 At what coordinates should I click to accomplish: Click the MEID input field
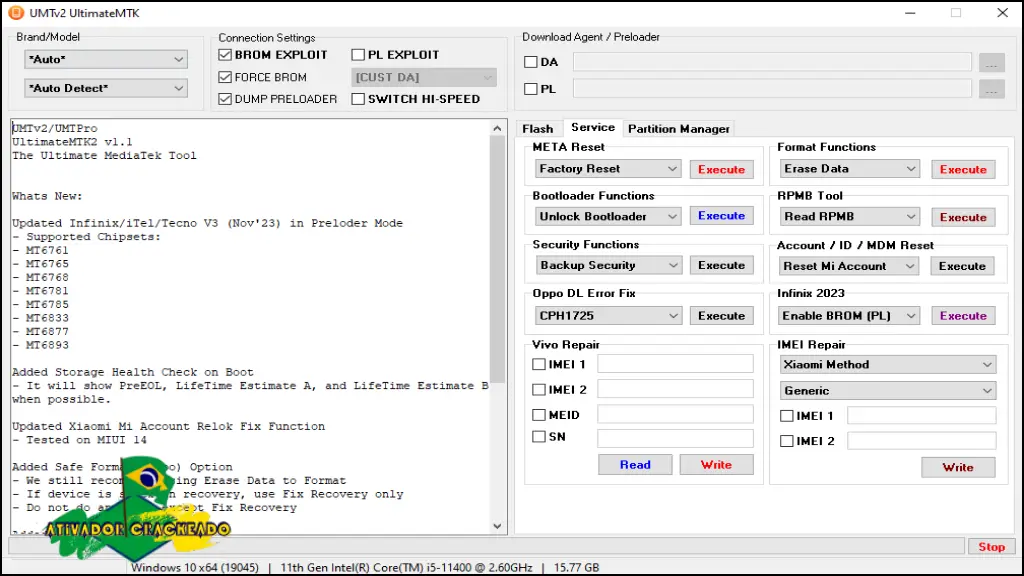pos(675,414)
